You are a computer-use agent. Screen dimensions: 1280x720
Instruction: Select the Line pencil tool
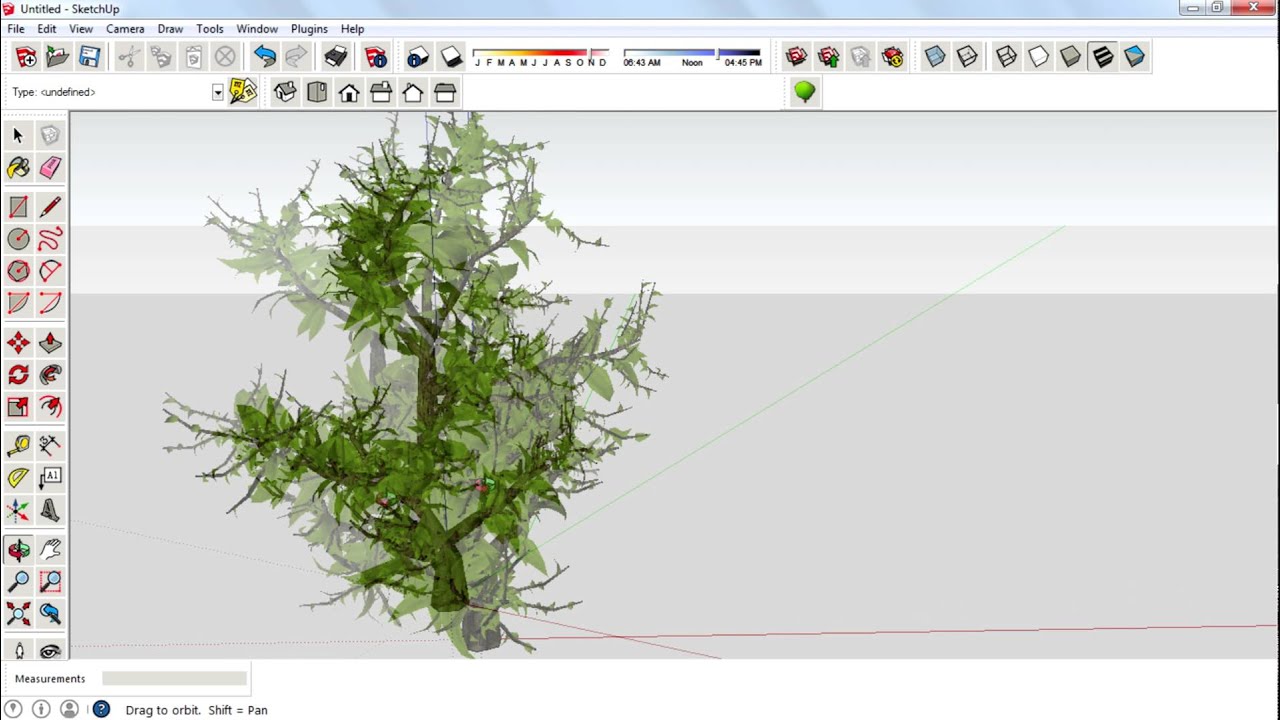(50, 207)
